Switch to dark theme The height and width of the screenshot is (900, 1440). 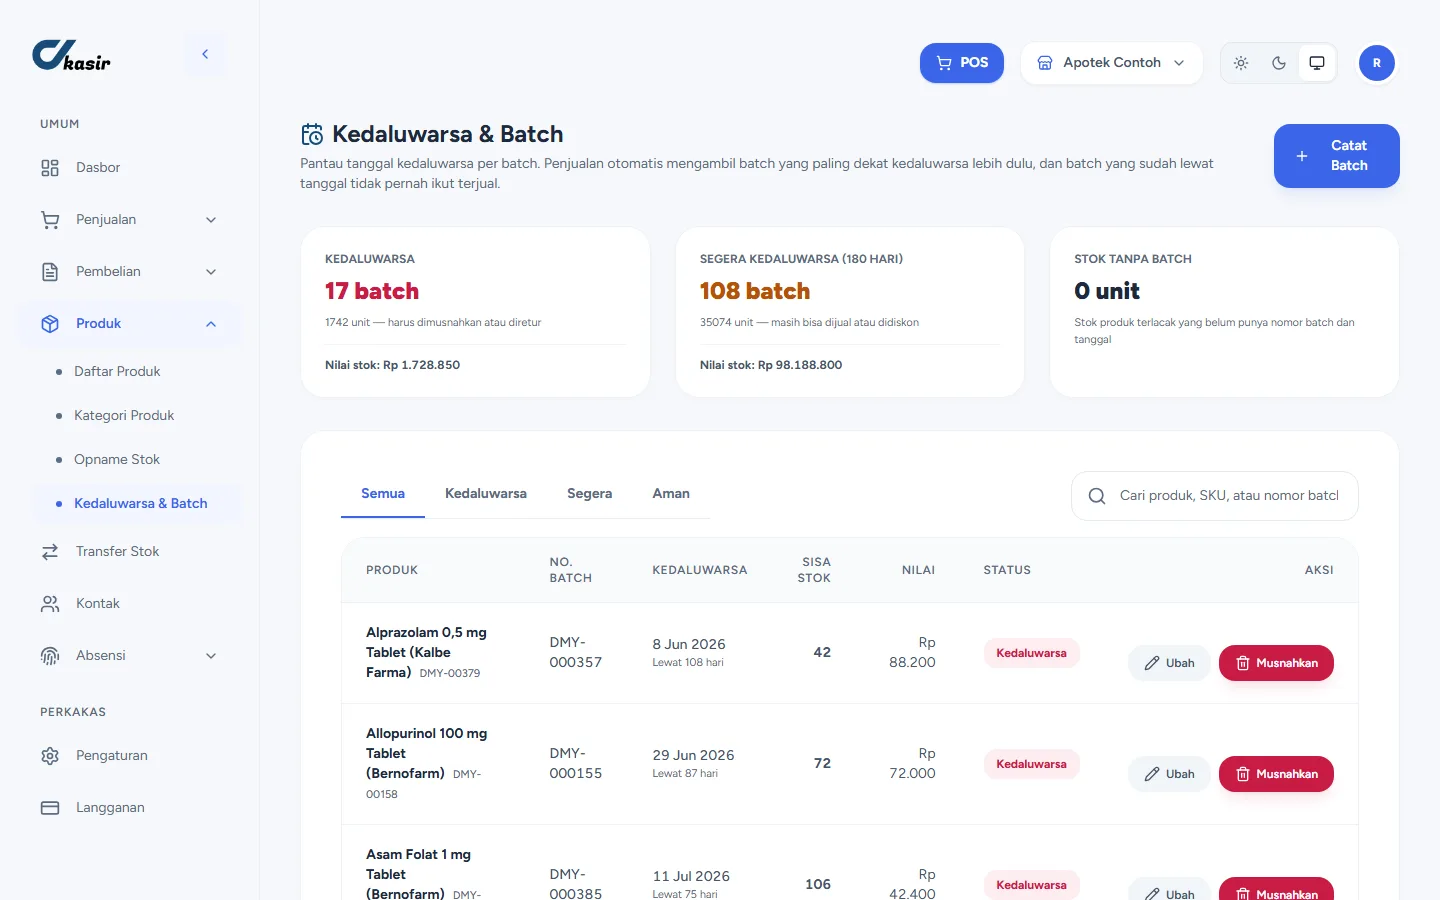(x=1279, y=63)
